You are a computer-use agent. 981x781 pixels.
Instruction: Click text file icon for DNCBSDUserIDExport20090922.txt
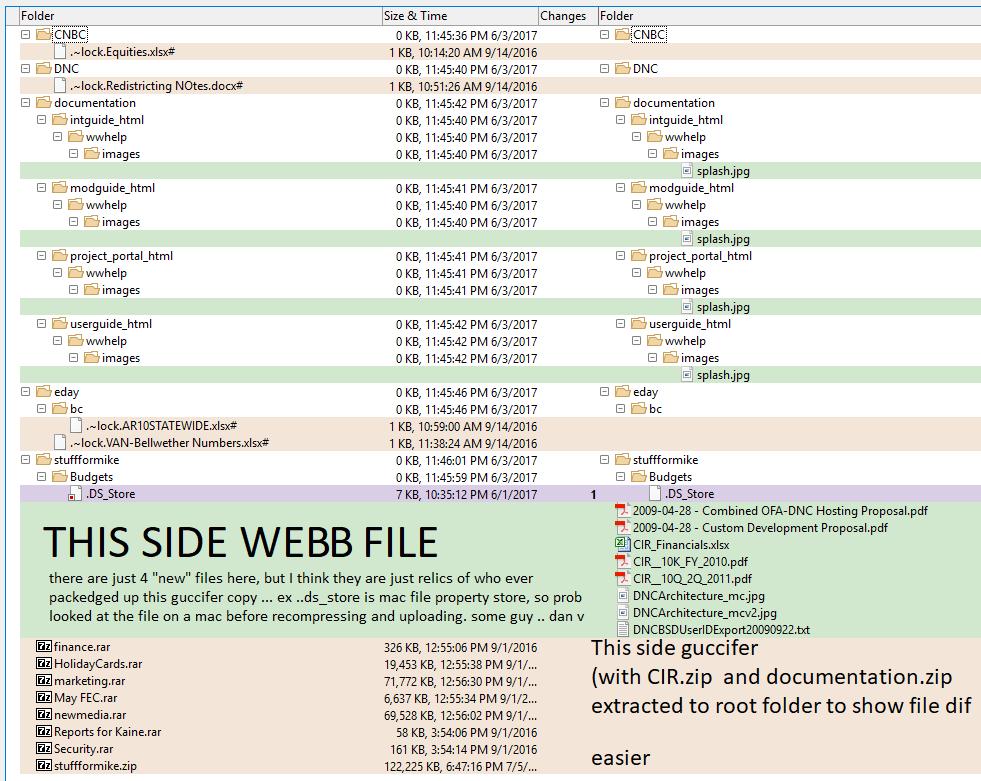pos(623,629)
